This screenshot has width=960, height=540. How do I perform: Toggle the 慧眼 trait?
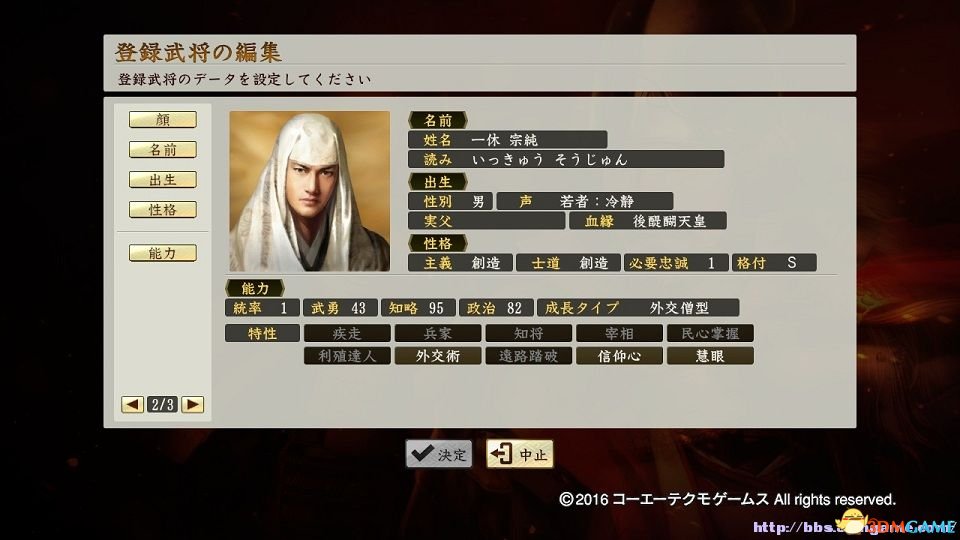710,356
